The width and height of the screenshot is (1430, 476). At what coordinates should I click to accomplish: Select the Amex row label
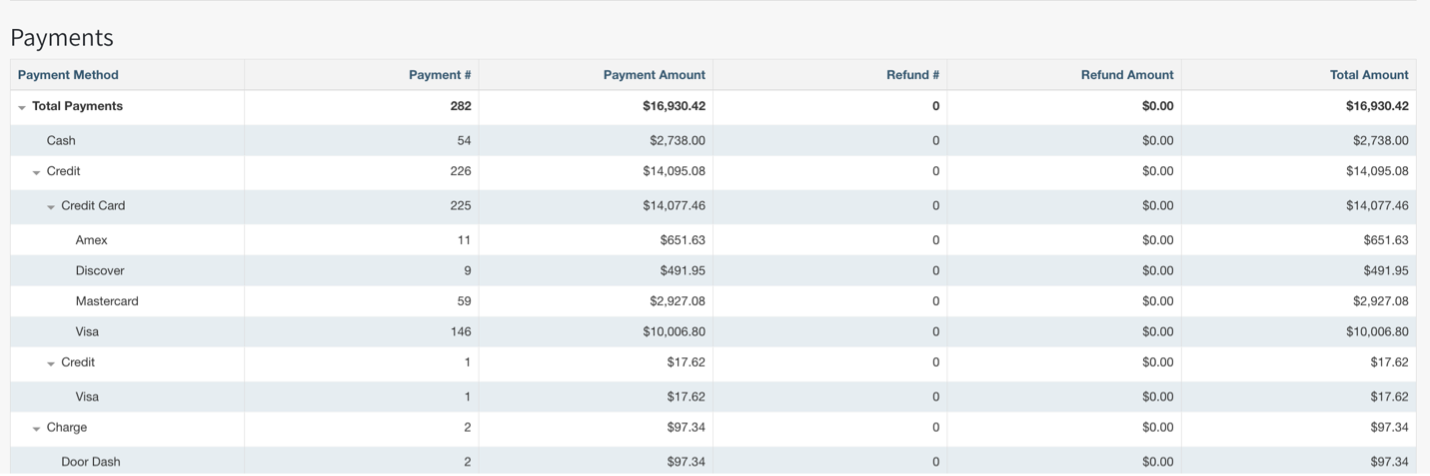(x=91, y=240)
